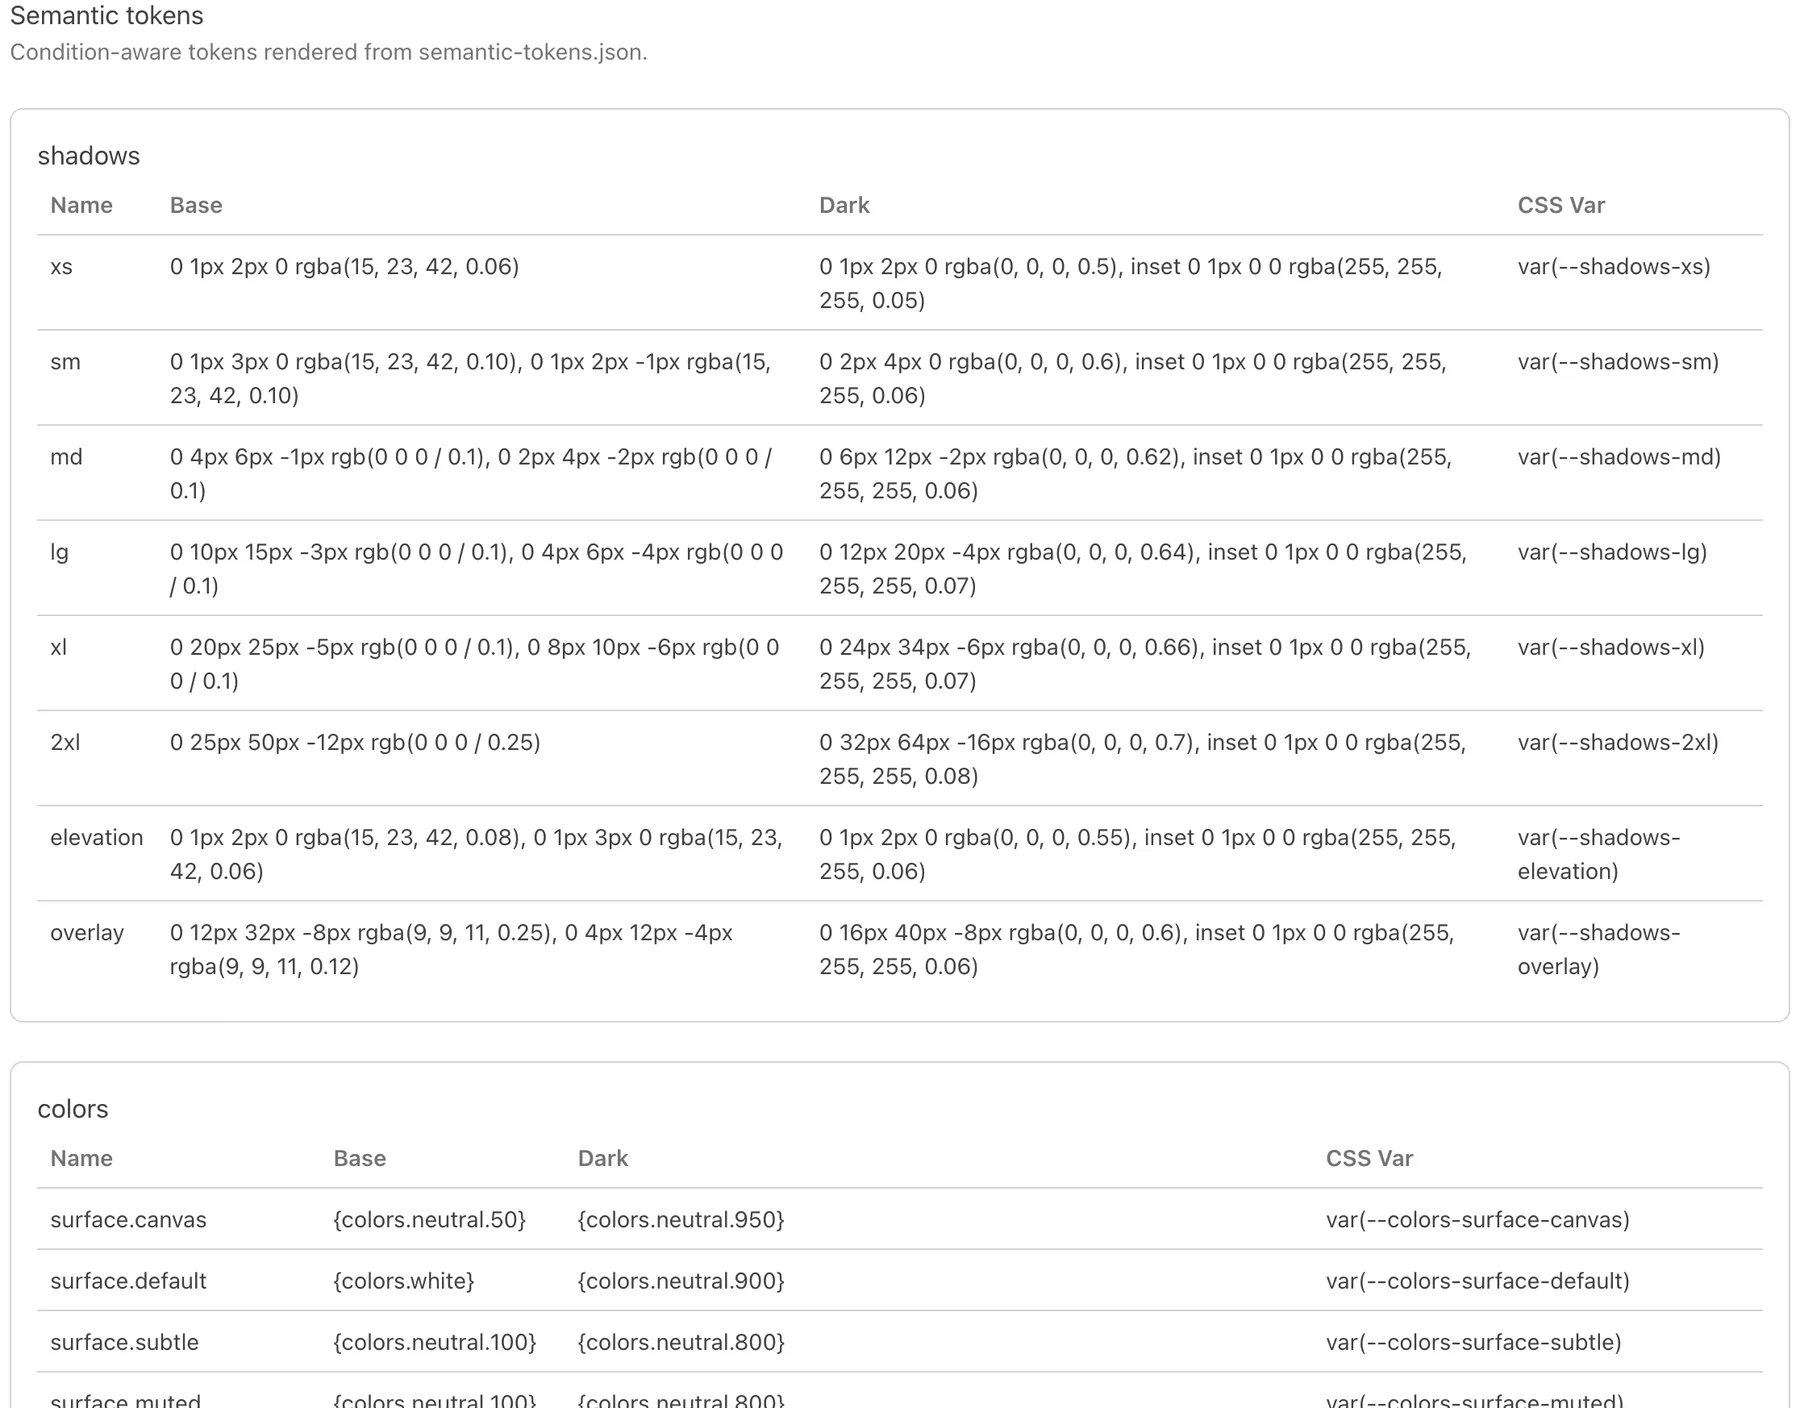Click the '{colors.neutral.900}' dark value
Image resolution: width=1800 pixels, height=1408 pixels.
point(681,1281)
